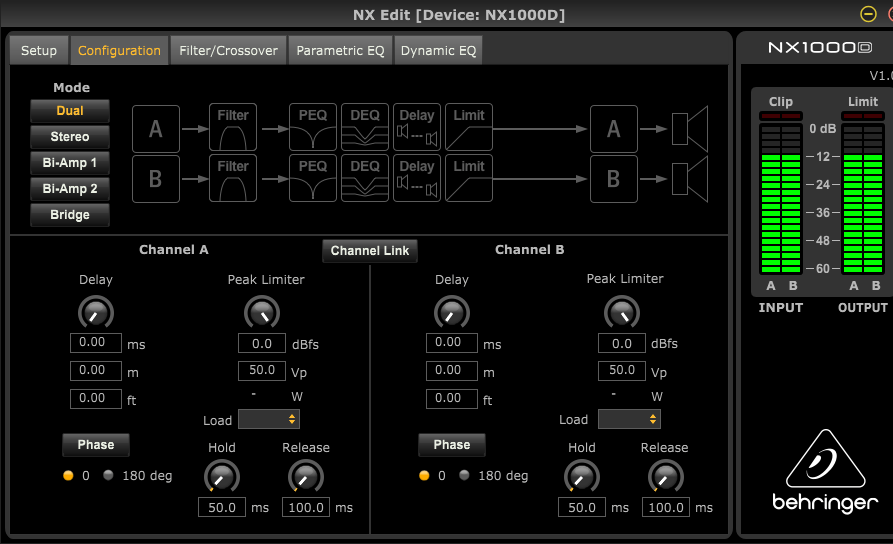Screen dimensions: 893x544
Task: Set Channel B phase to 180 degrees
Action: [x=464, y=475]
